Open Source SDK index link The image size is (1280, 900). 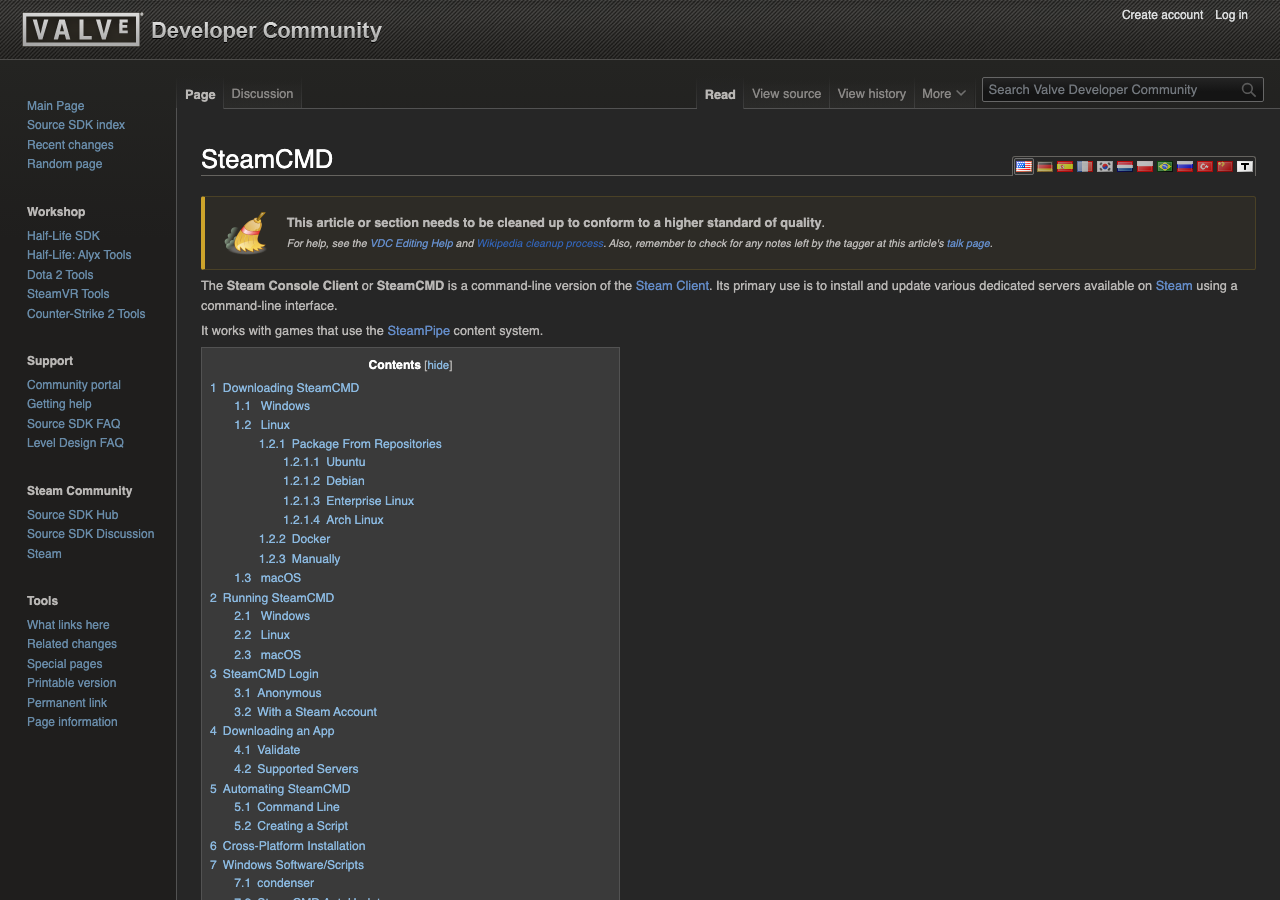pos(76,125)
